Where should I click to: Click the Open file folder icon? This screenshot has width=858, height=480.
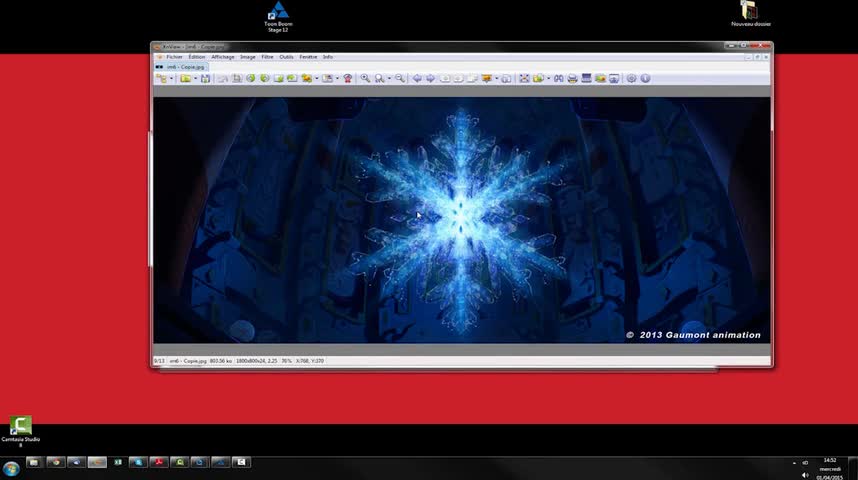pyautogui.click(x=185, y=79)
